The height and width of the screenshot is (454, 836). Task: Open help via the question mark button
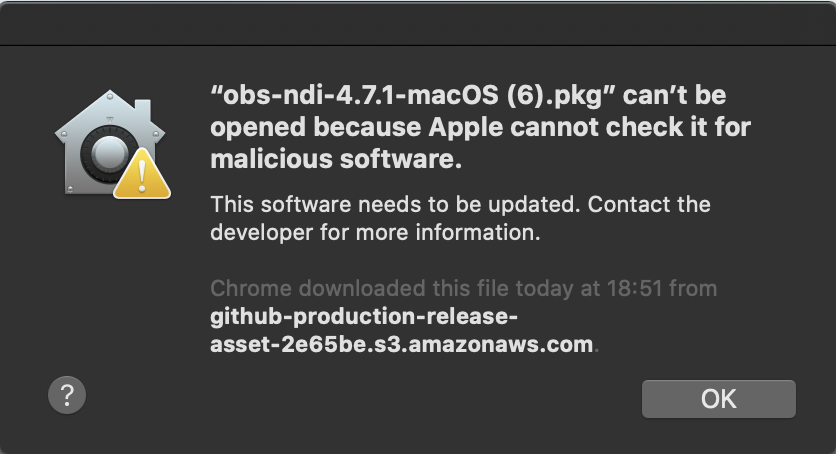click(67, 395)
